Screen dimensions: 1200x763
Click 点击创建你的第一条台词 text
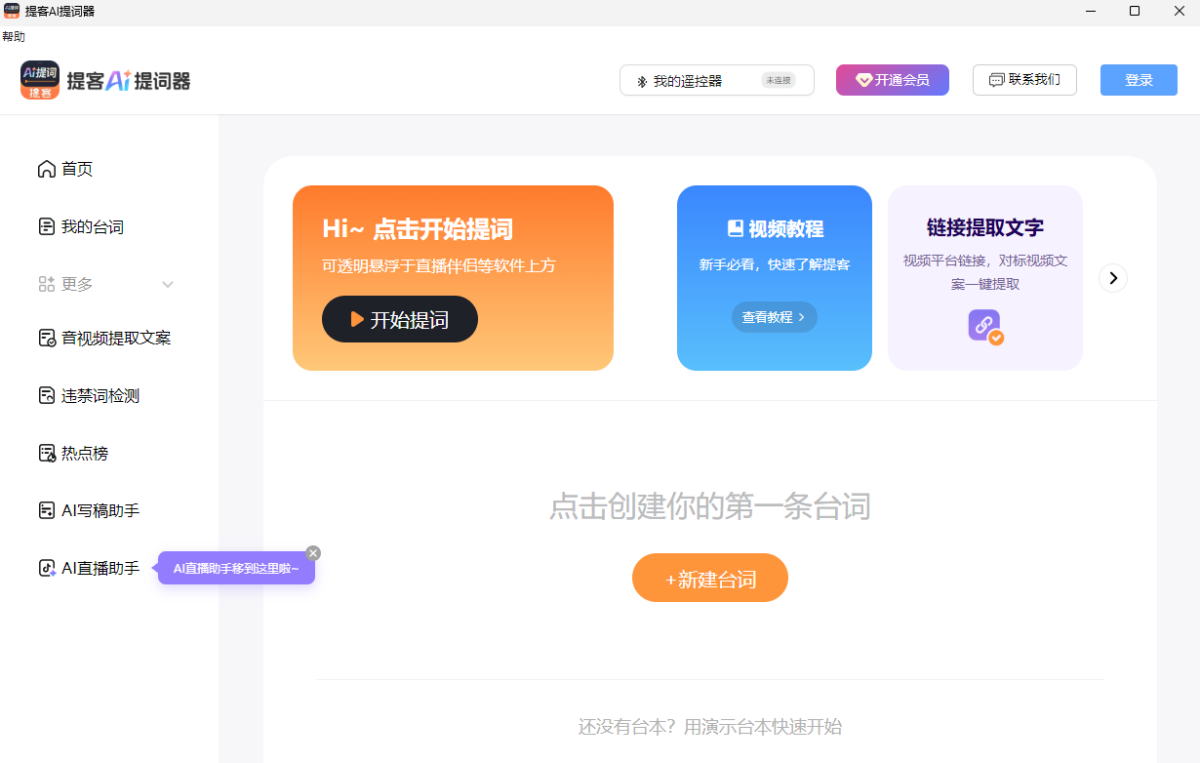tap(710, 506)
